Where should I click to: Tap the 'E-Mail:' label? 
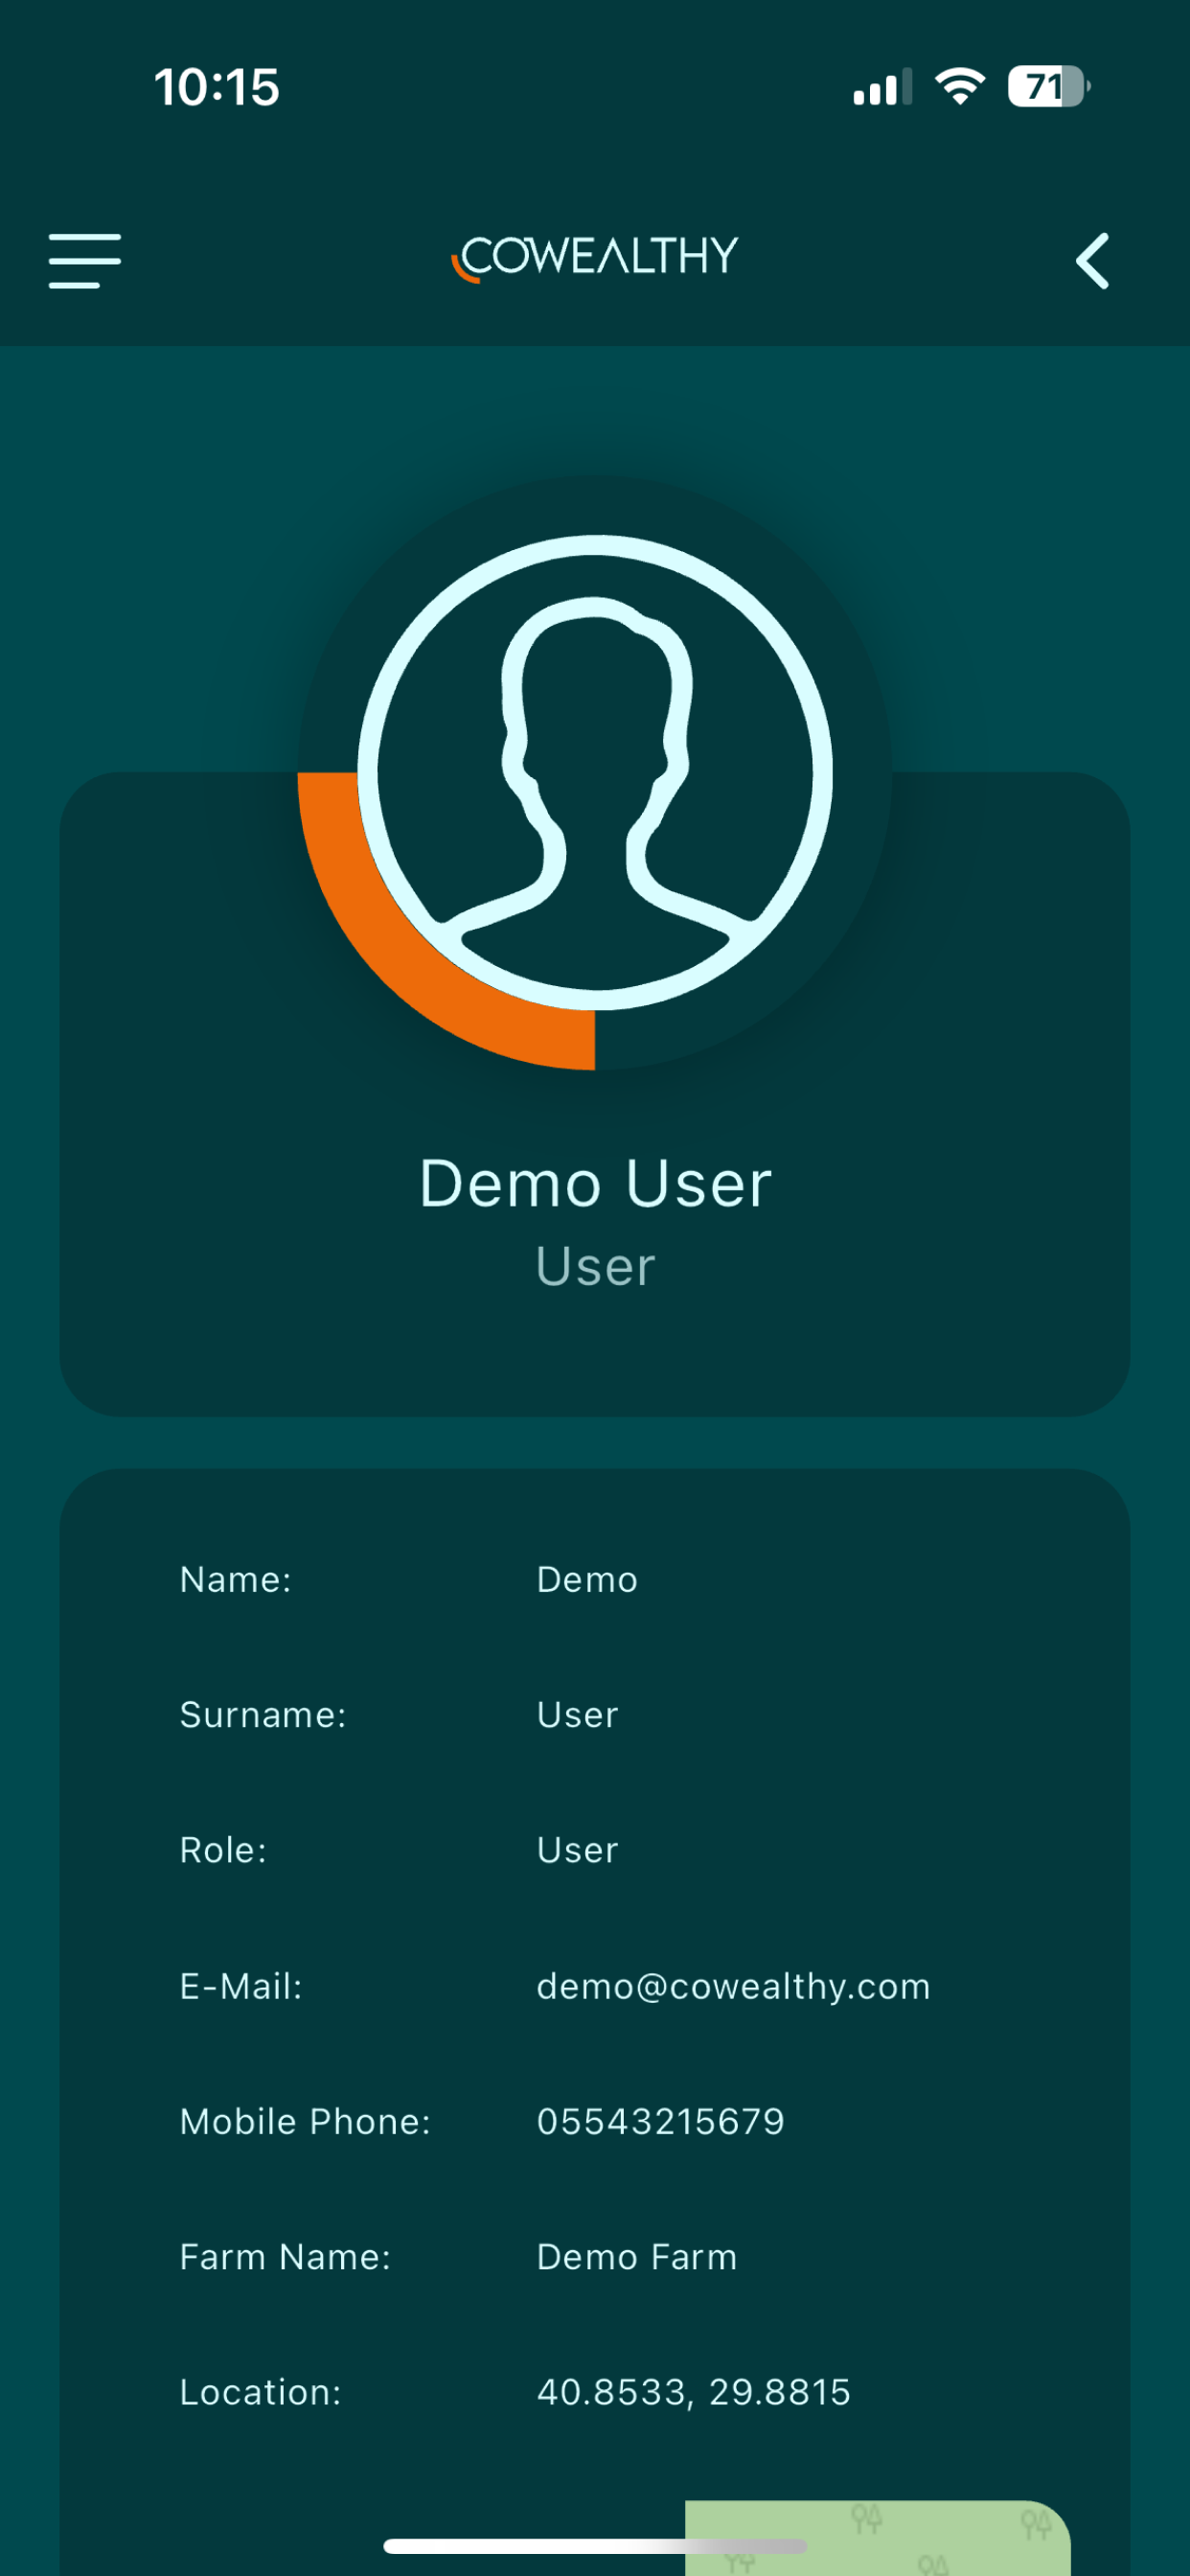241,1986
